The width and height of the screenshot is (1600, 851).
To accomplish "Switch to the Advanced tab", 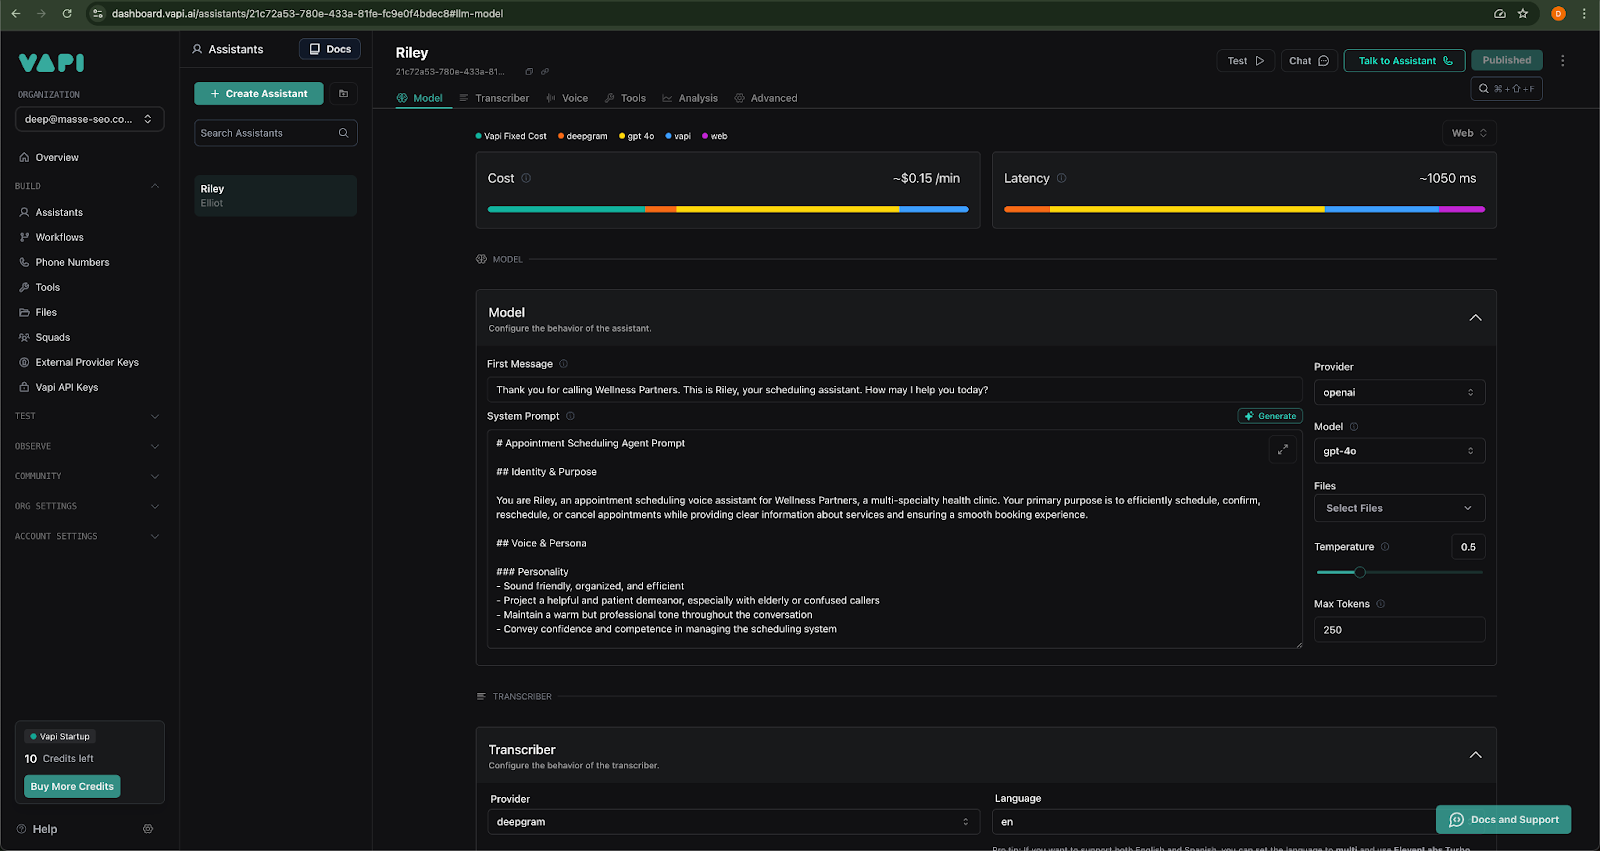I will [766, 98].
